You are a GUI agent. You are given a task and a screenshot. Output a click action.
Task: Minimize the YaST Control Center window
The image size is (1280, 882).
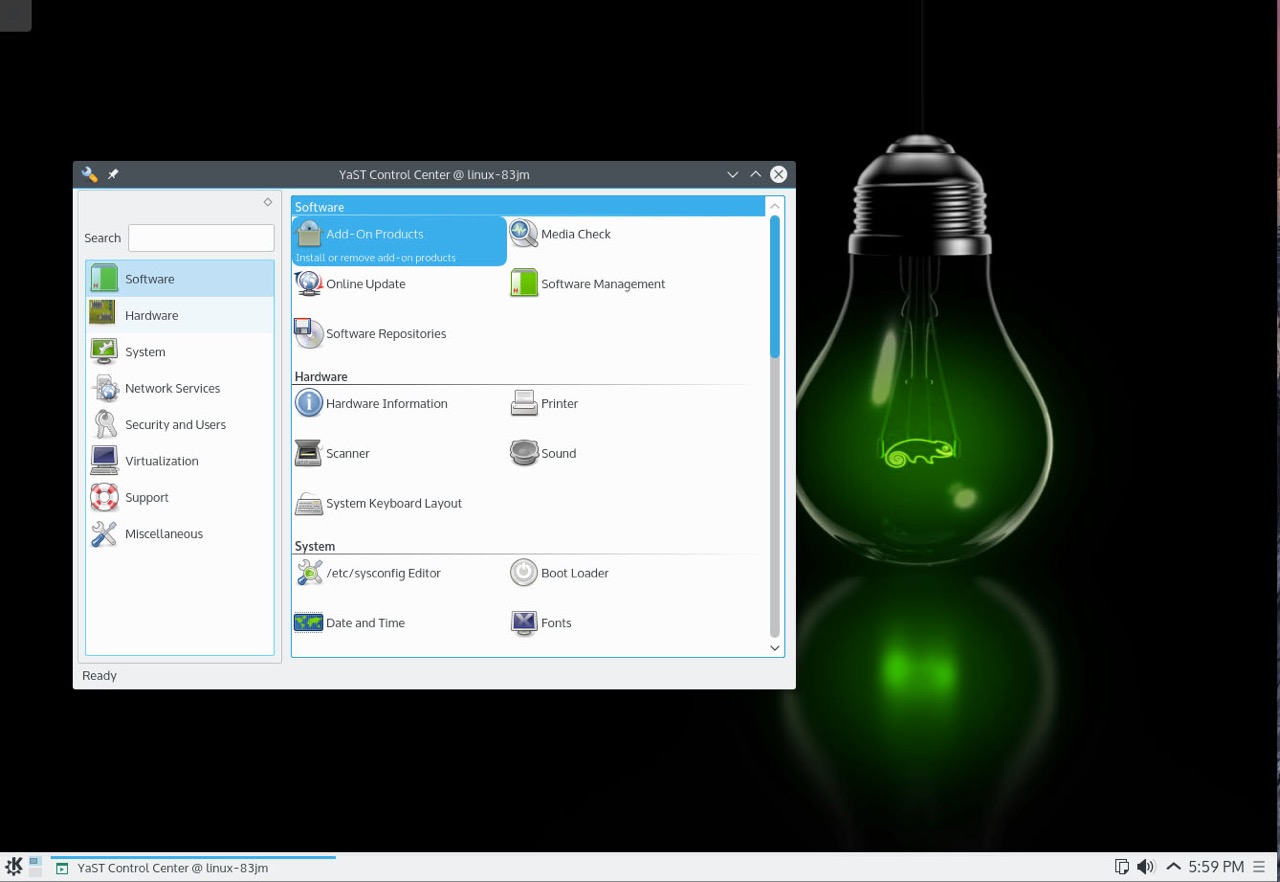click(x=732, y=174)
